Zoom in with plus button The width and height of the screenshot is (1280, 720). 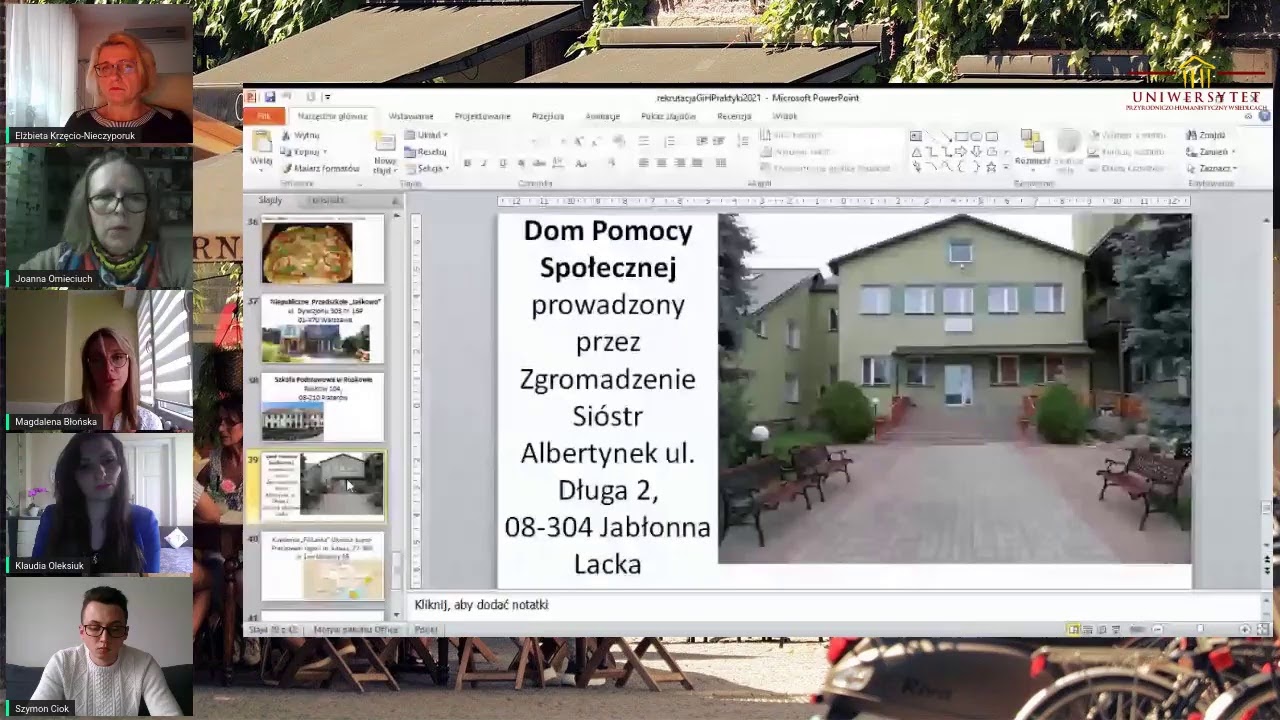[x=1245, y=629]
